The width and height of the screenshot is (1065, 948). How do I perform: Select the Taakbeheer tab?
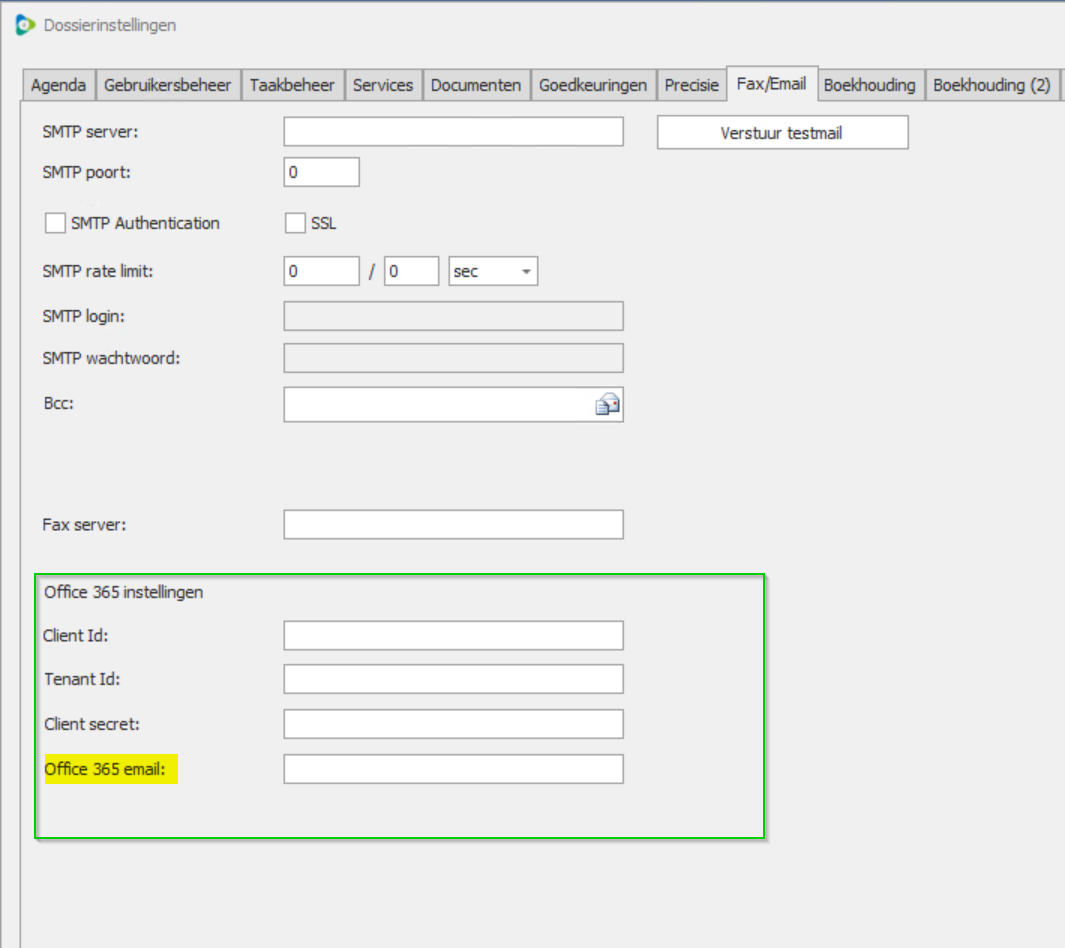coord(292,85)
